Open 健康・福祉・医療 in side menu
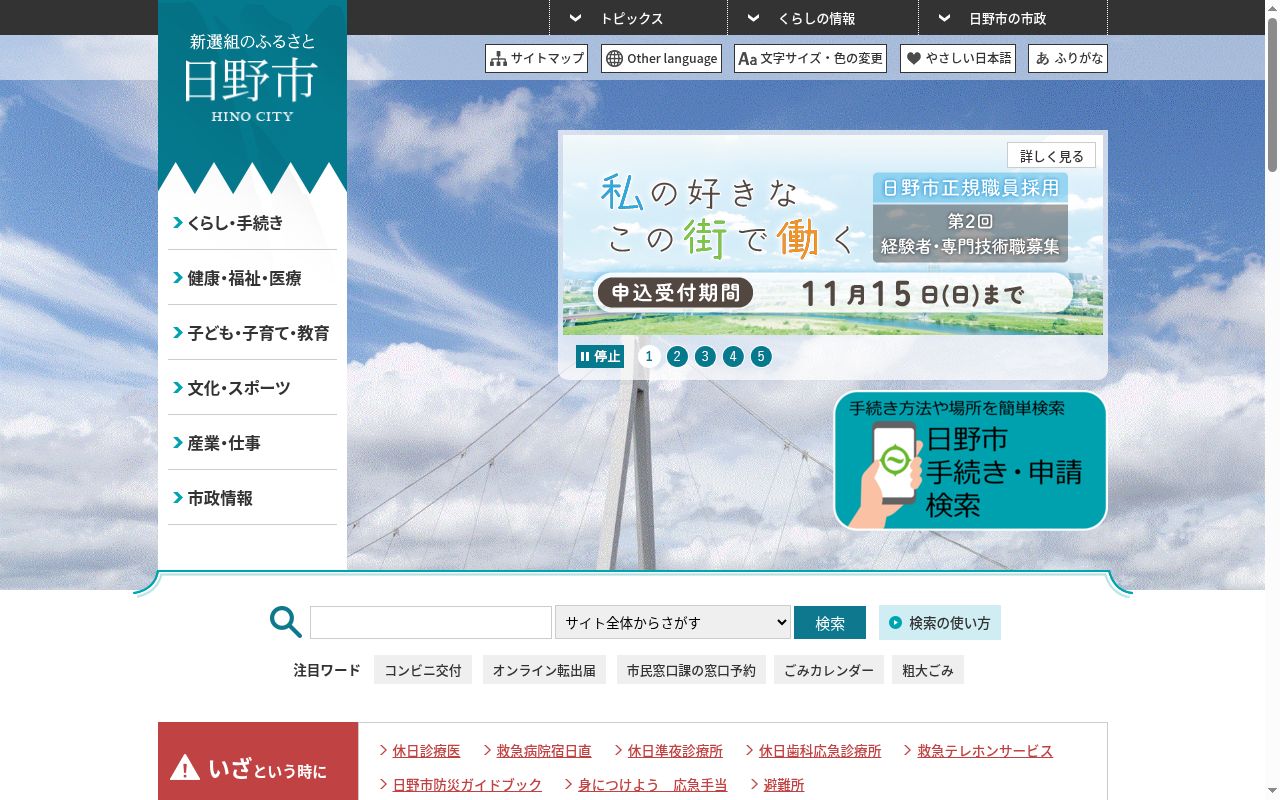The width and height of the screenshot is (1280, 800). [252, 278]
